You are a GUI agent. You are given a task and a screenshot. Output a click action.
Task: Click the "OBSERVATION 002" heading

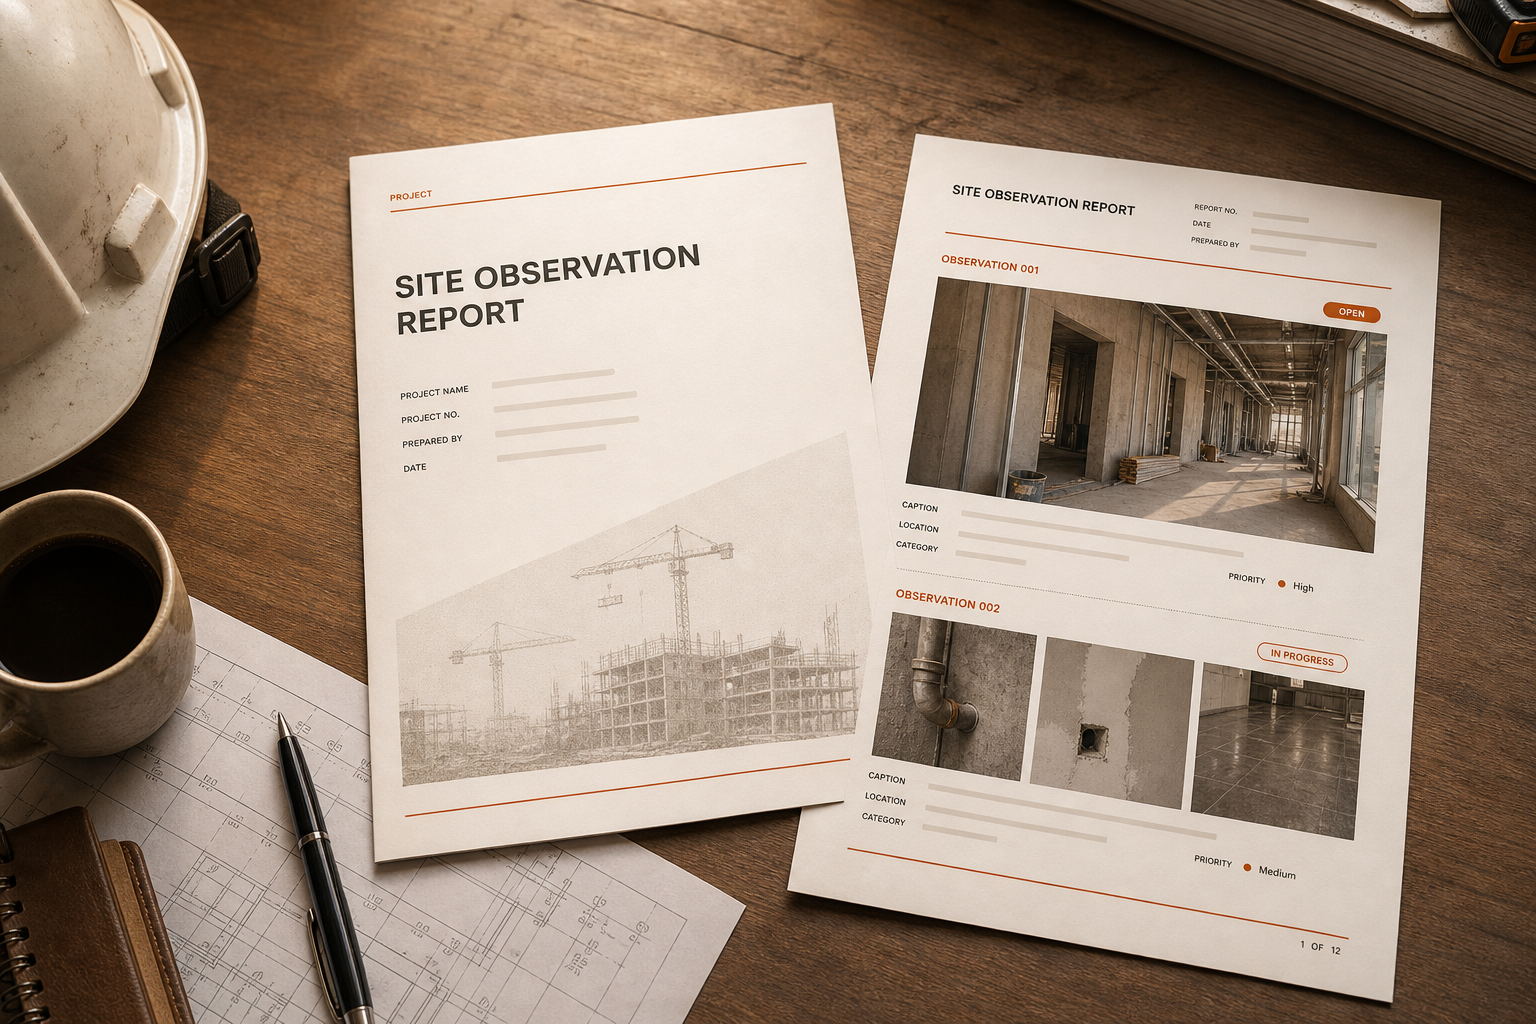[x=947, y=601]
